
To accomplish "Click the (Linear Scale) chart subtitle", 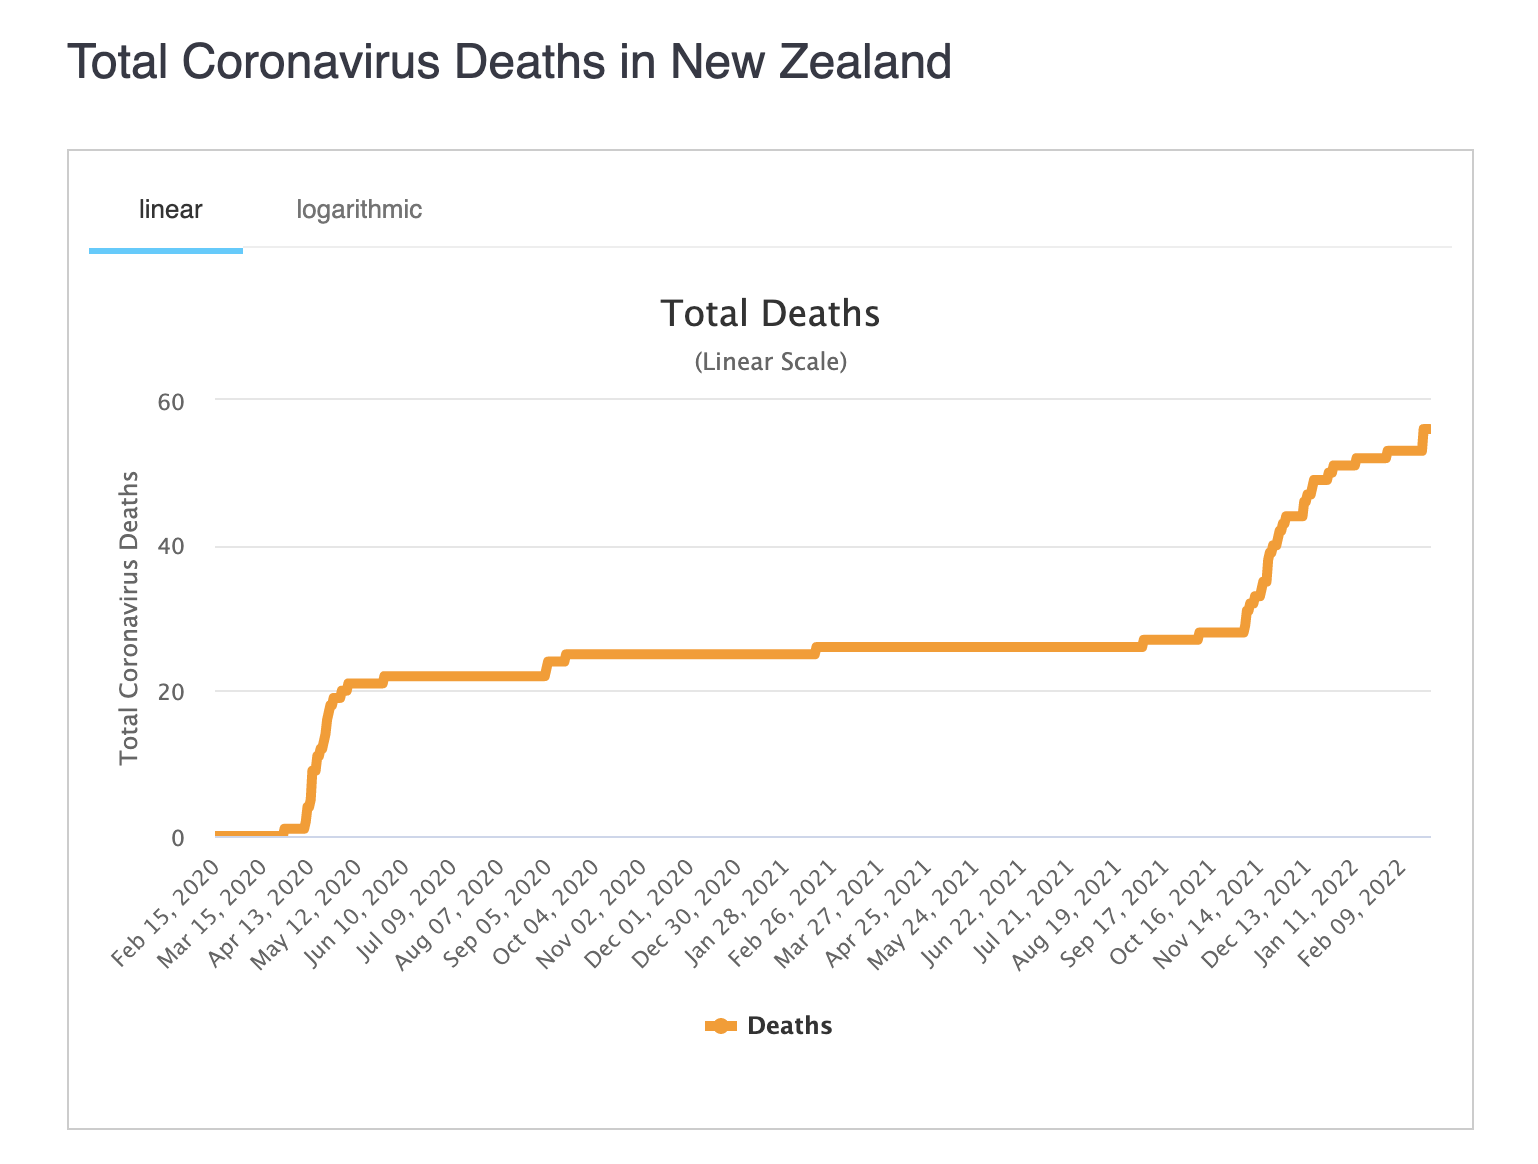I will tap(770, 362).
